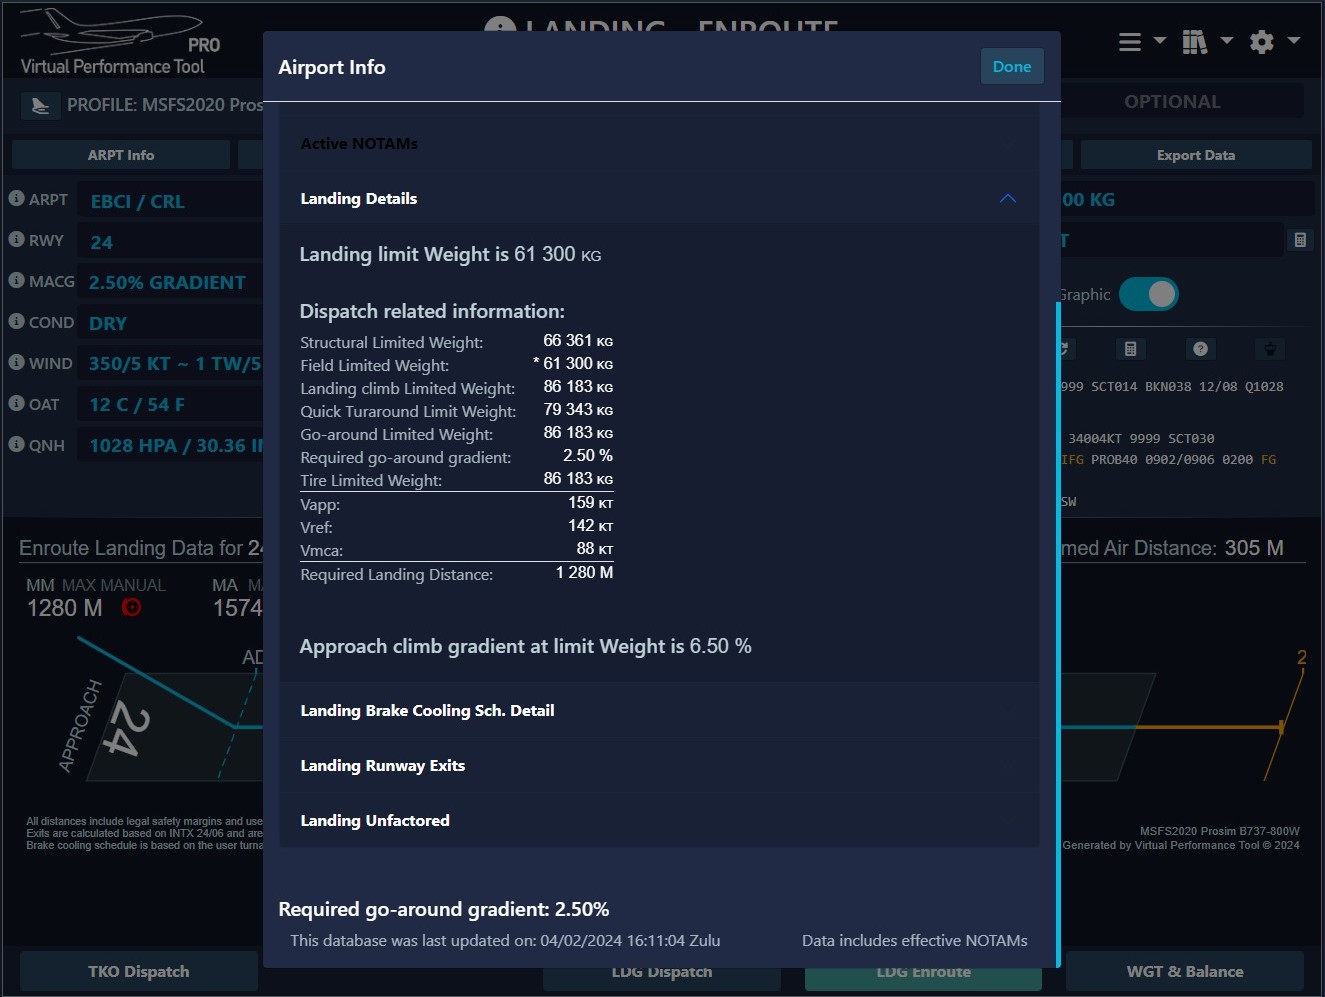
Task: Switch to the WGT & Balance tab
Action: (x=1184, y=971)
